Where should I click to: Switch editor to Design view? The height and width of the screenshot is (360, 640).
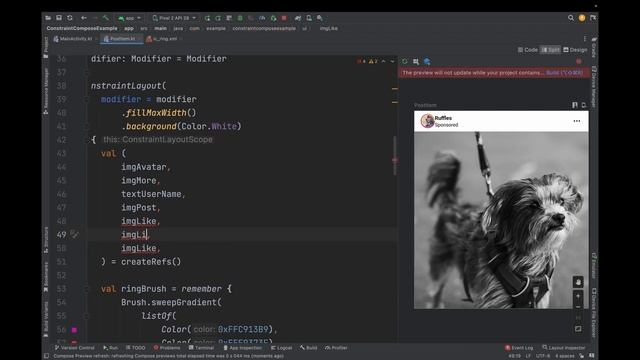575,50
